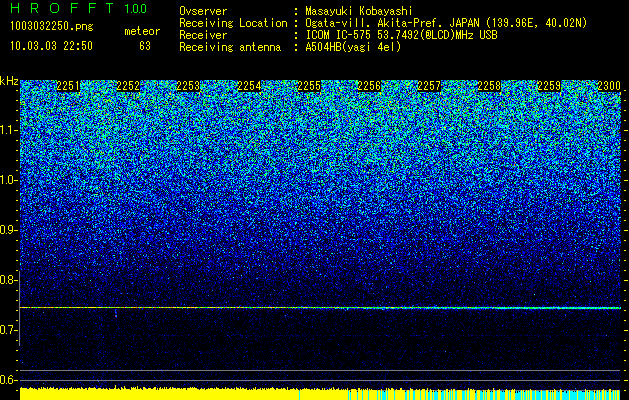Click the date stamp 10.03.03 22:50
The width and height of the screenshot is (629, 400).
[x=51, y=46]
